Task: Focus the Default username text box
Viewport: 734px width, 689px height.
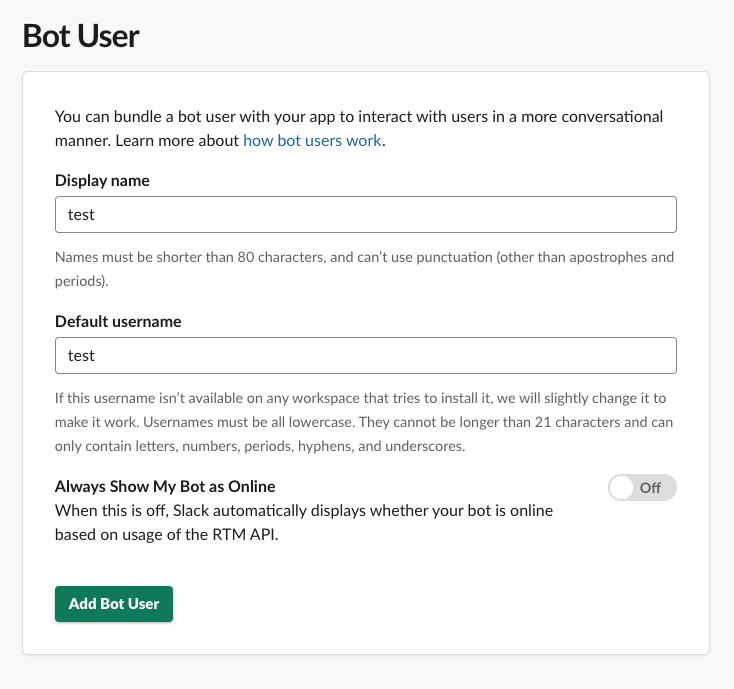Action: click(x=365, y=355)
